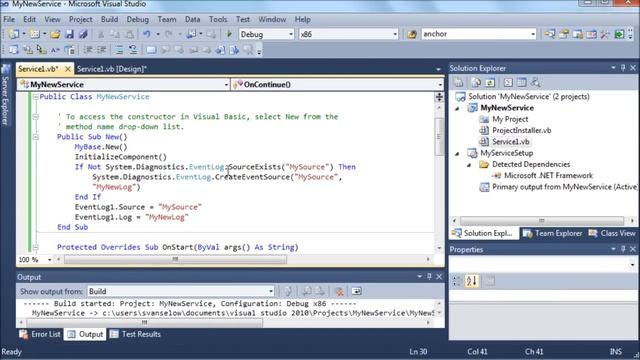Viewport: 640px width, 360px height.
Task: Open the File menu
Action: point(9,19)
